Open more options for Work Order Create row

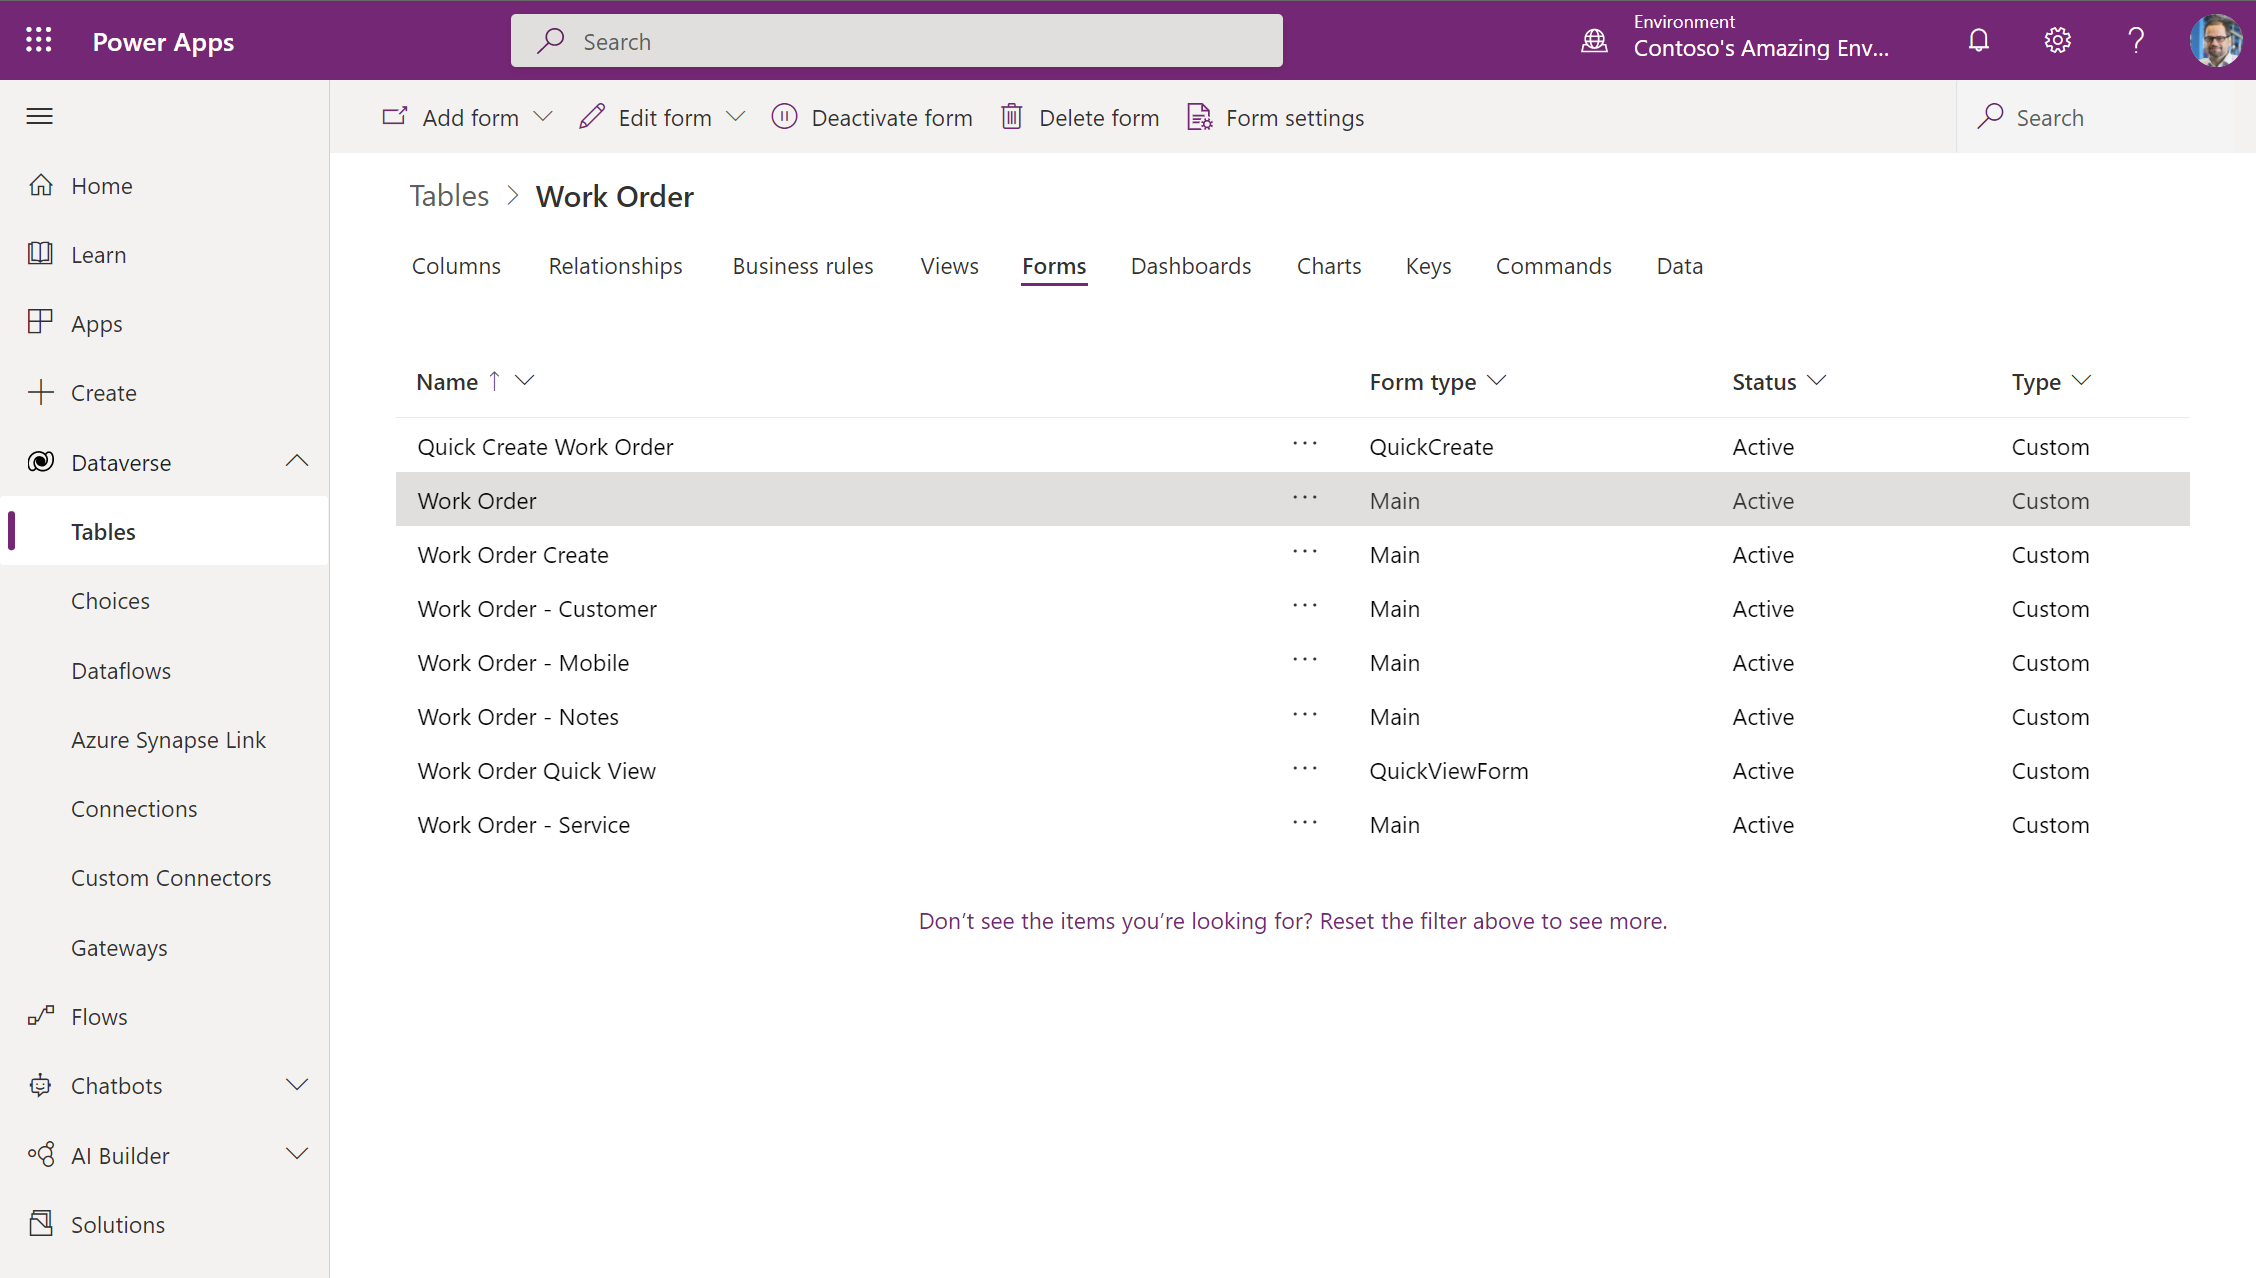tap(1305, 553)
